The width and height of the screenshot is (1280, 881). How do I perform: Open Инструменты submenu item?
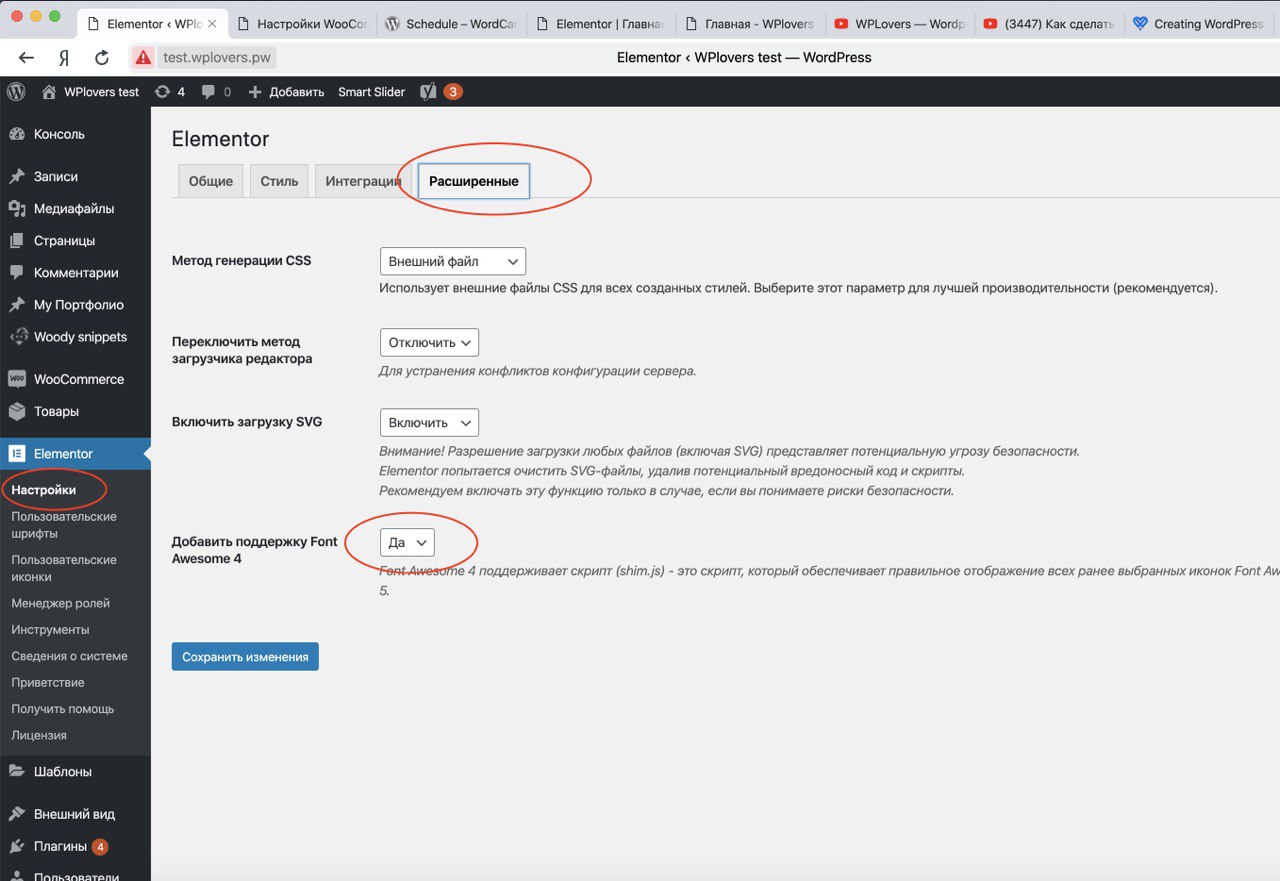[x=50, y=629]
